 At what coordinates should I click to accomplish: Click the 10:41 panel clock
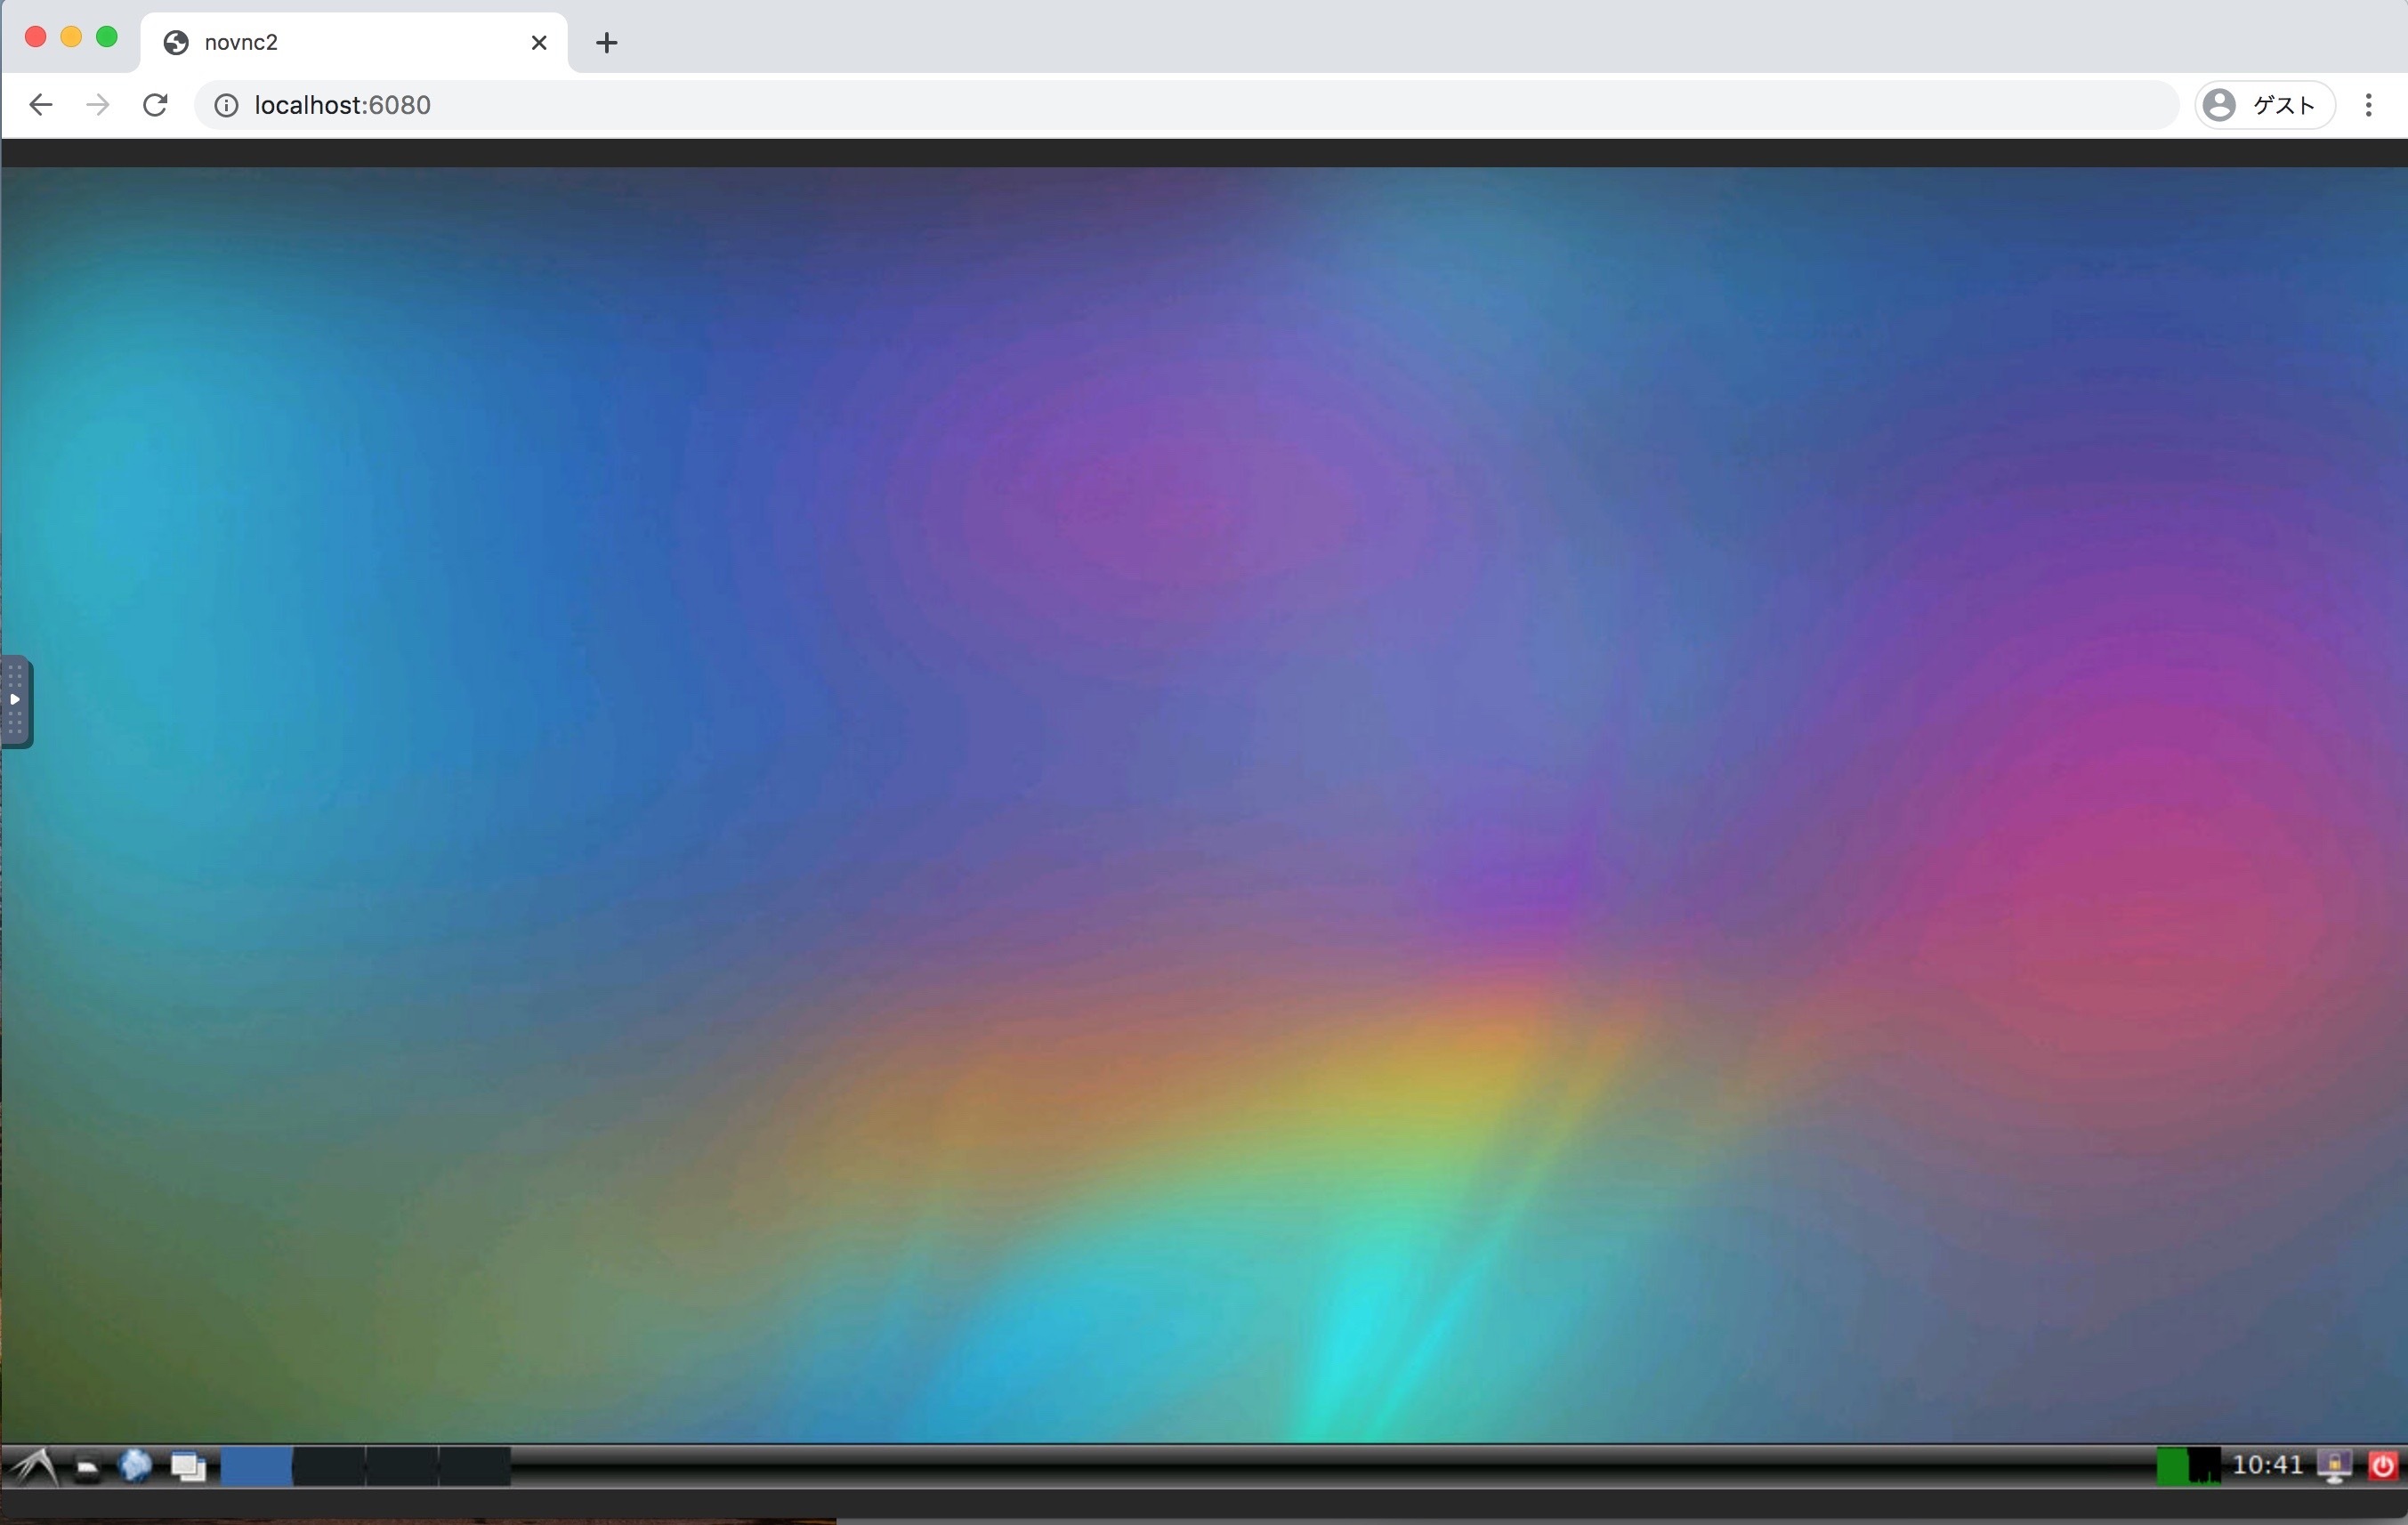[2267, 1466]
